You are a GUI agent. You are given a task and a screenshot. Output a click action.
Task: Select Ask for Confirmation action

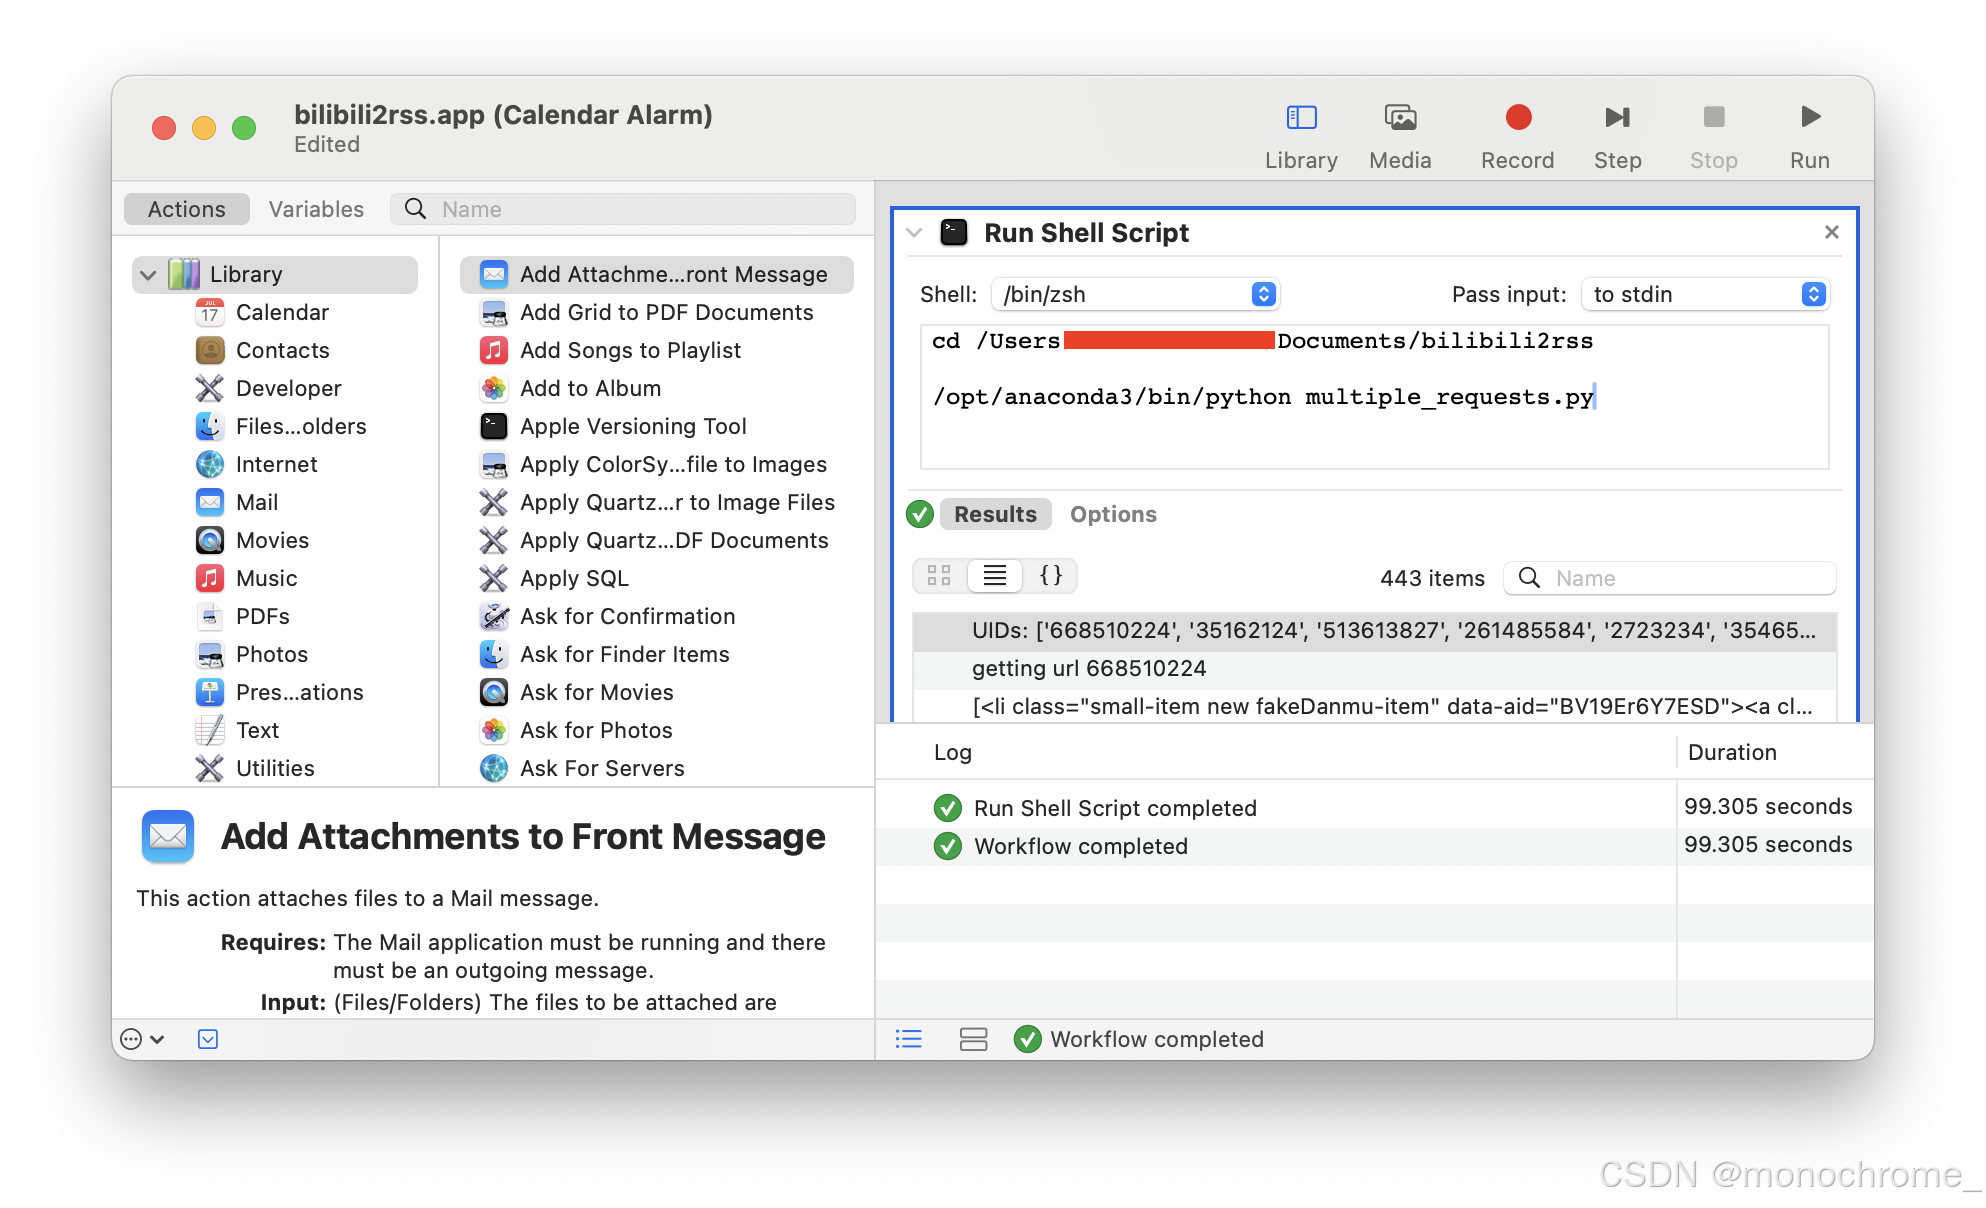[627, 617]
